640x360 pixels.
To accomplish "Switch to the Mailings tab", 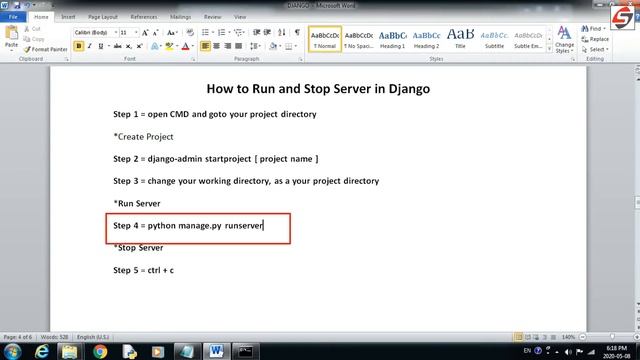I will point(180,17).
